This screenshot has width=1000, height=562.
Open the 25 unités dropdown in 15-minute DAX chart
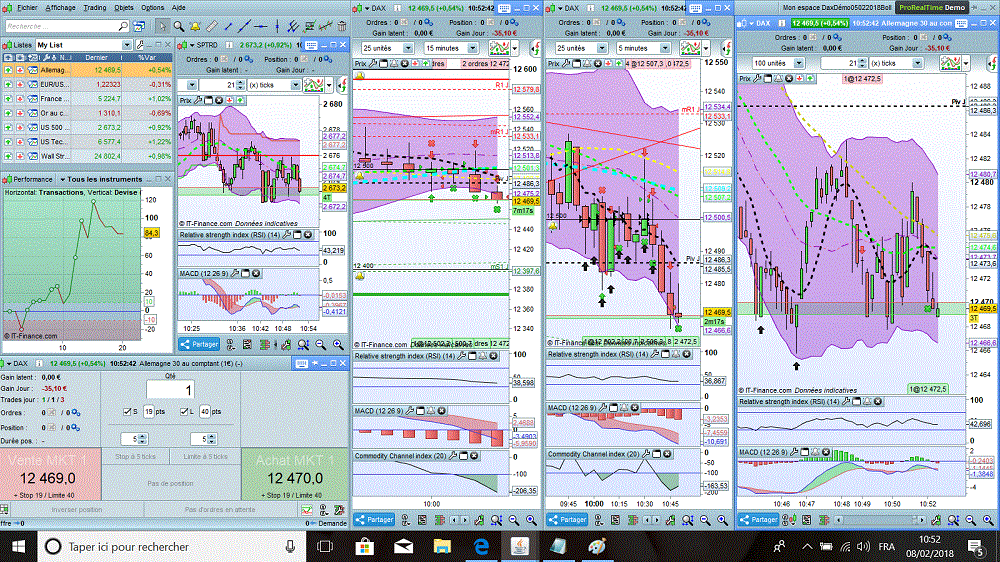tap(387, 48)
